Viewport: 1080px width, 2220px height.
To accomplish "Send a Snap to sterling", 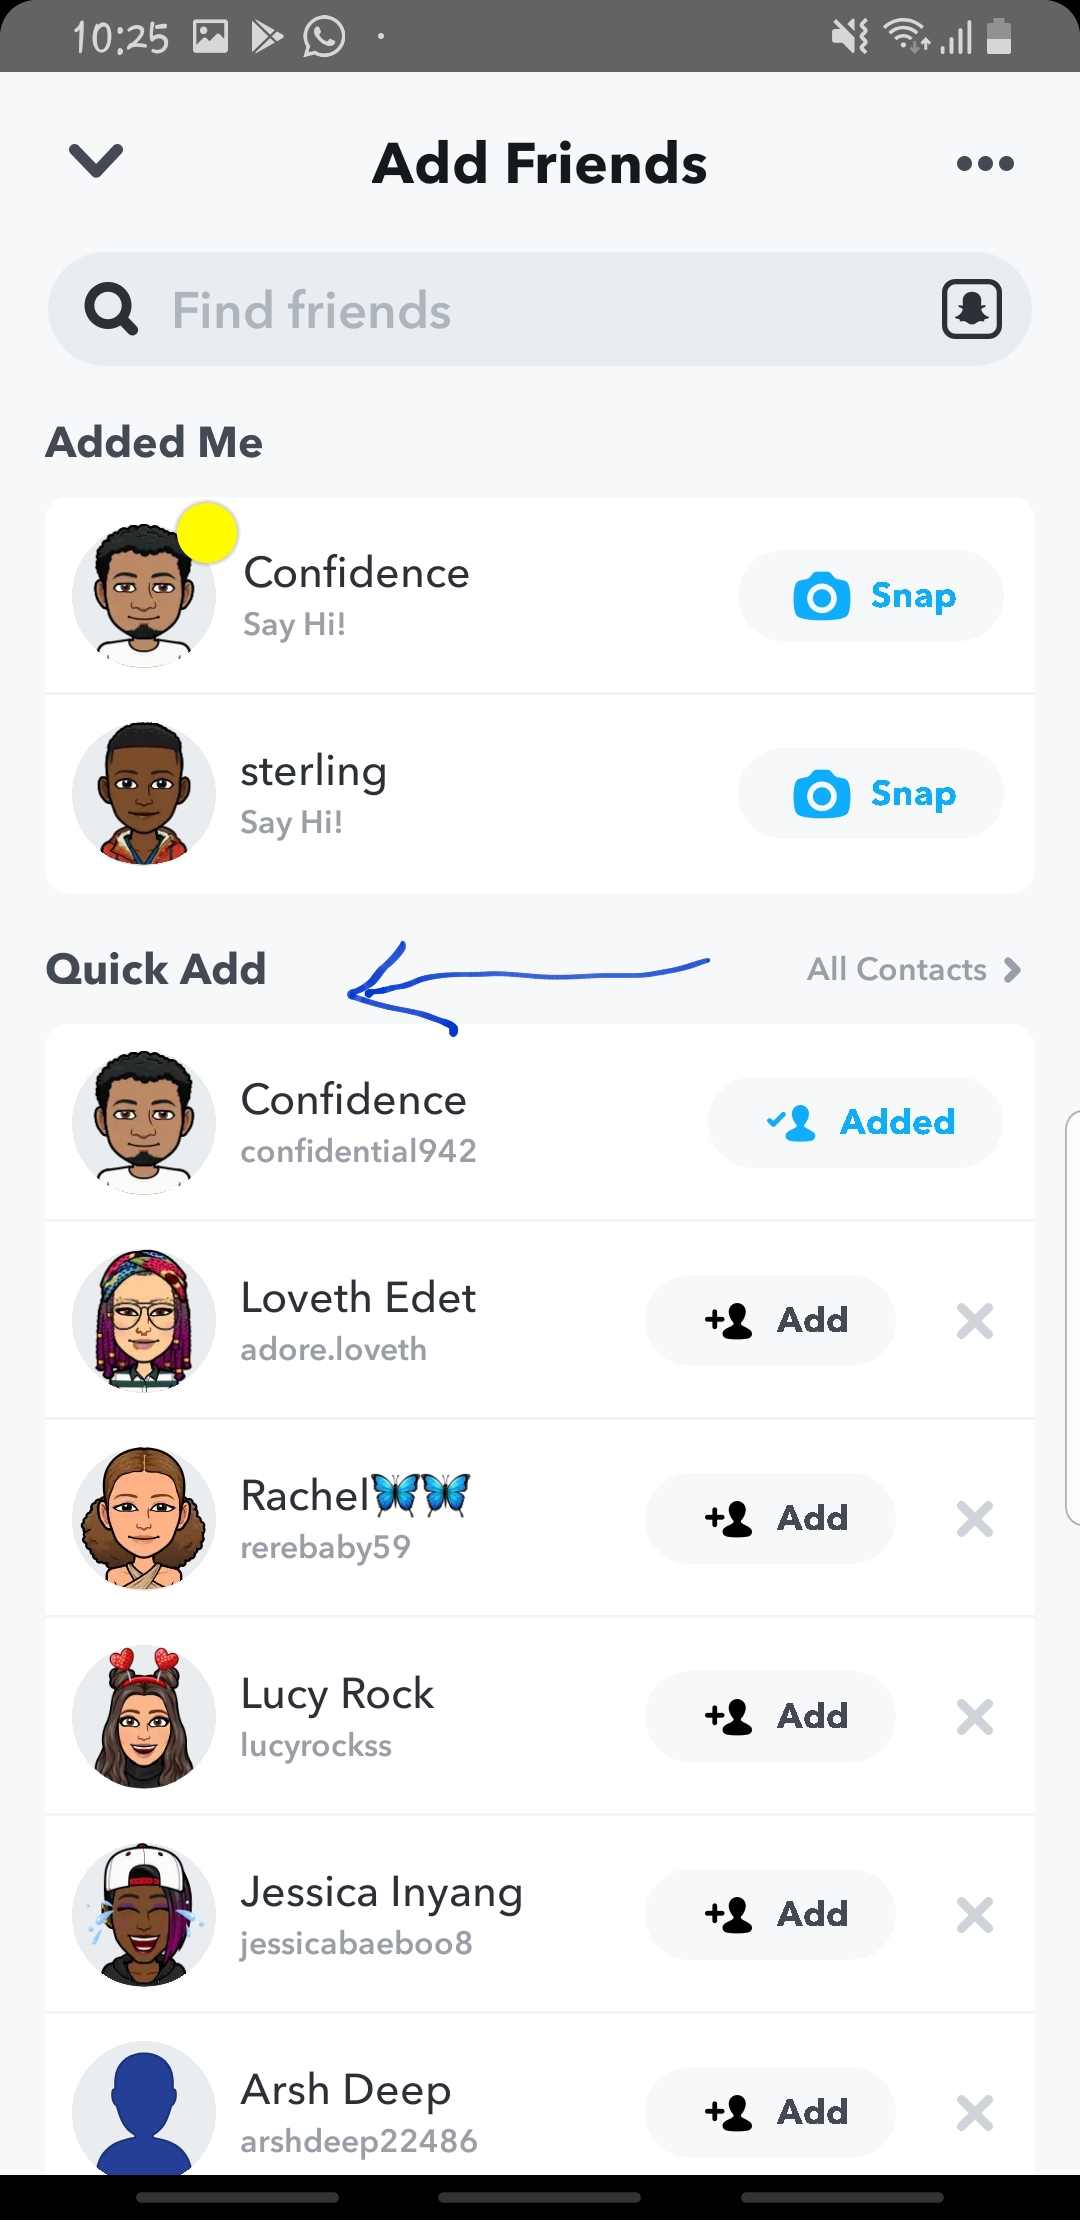I will [x=870, y=794].
